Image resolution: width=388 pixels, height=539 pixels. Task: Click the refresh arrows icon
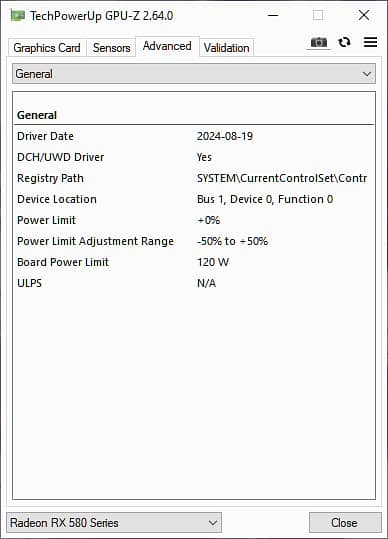click(344, 42)
